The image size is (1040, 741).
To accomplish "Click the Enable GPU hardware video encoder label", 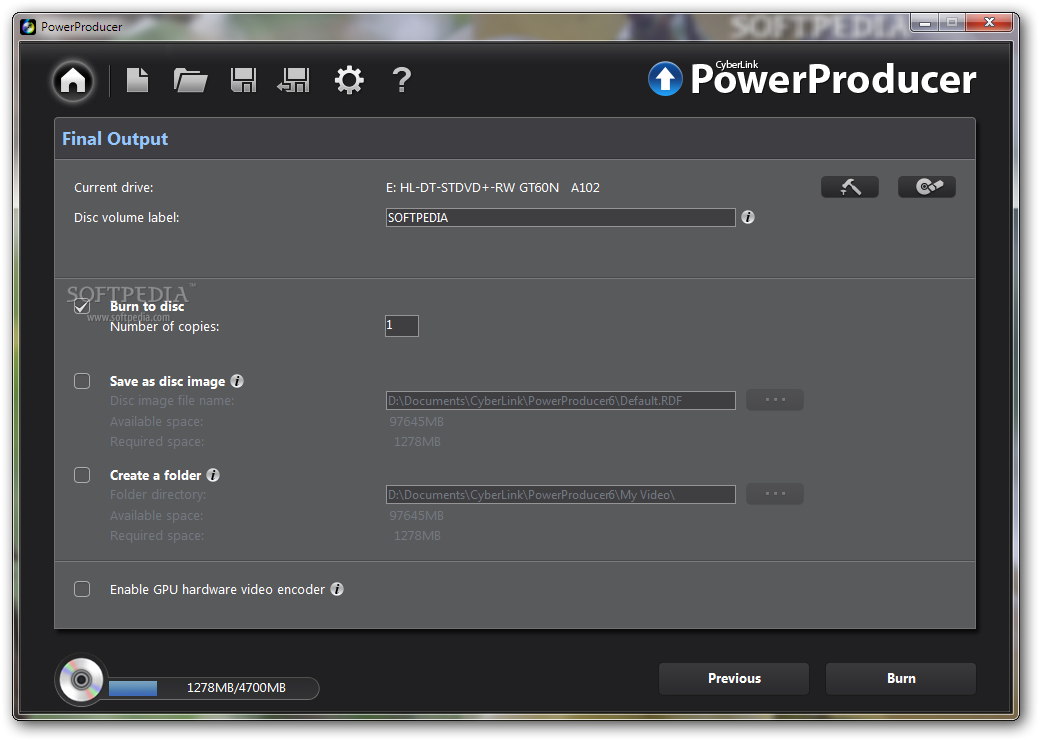I will pos(217,590).
